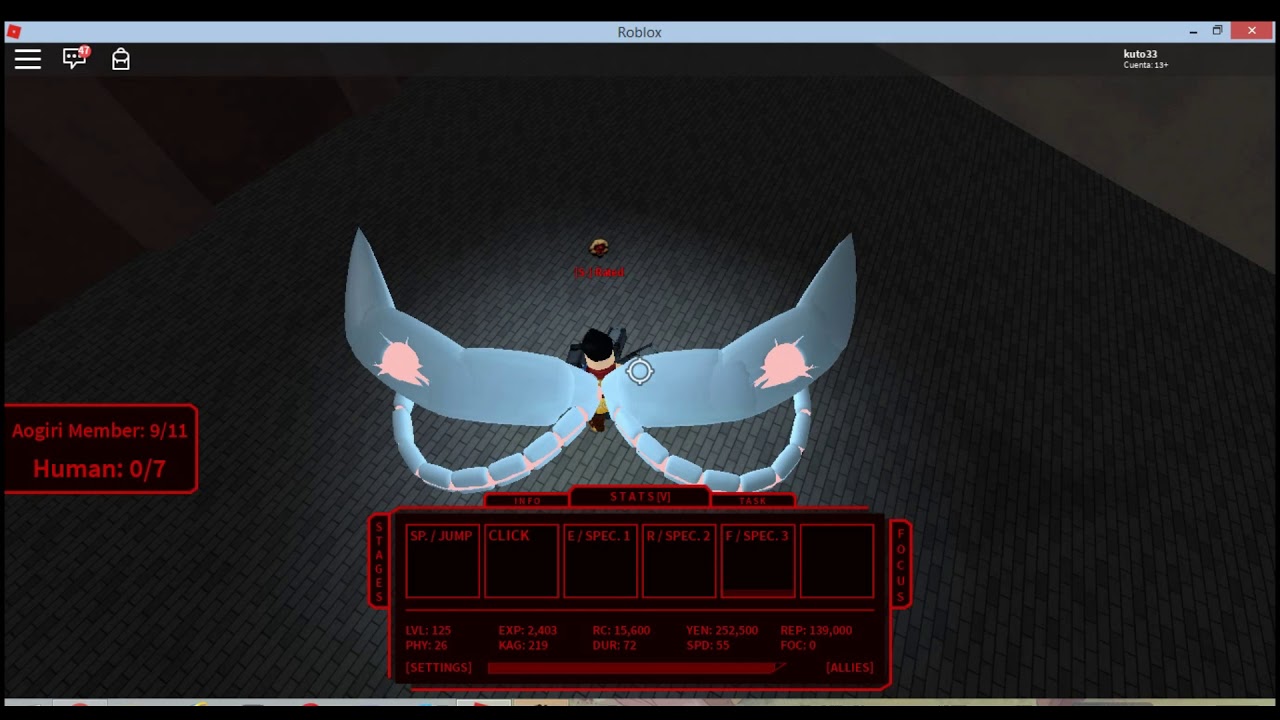The image size is (1280, 720).
Task: Activate the E / SPEC. 1 slot
Action: (600, 561)
